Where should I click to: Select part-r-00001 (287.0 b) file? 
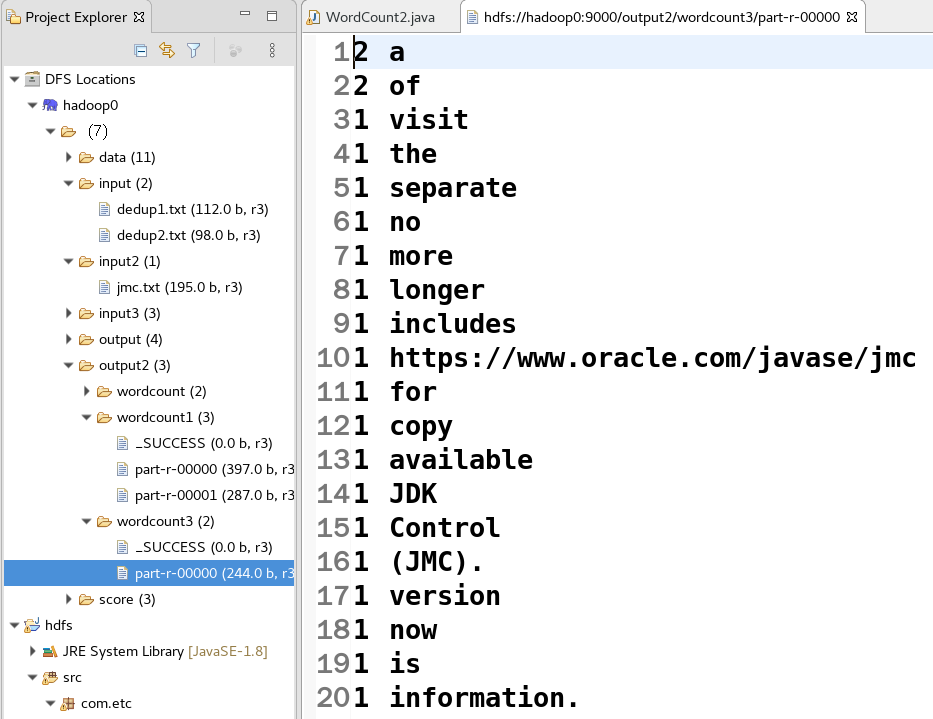pos(214,495)
